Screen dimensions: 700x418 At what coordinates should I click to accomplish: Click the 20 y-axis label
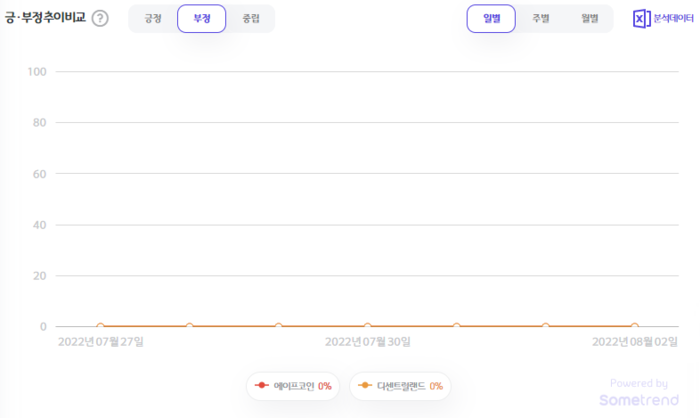pyautogui.click(x=39, y=276)
